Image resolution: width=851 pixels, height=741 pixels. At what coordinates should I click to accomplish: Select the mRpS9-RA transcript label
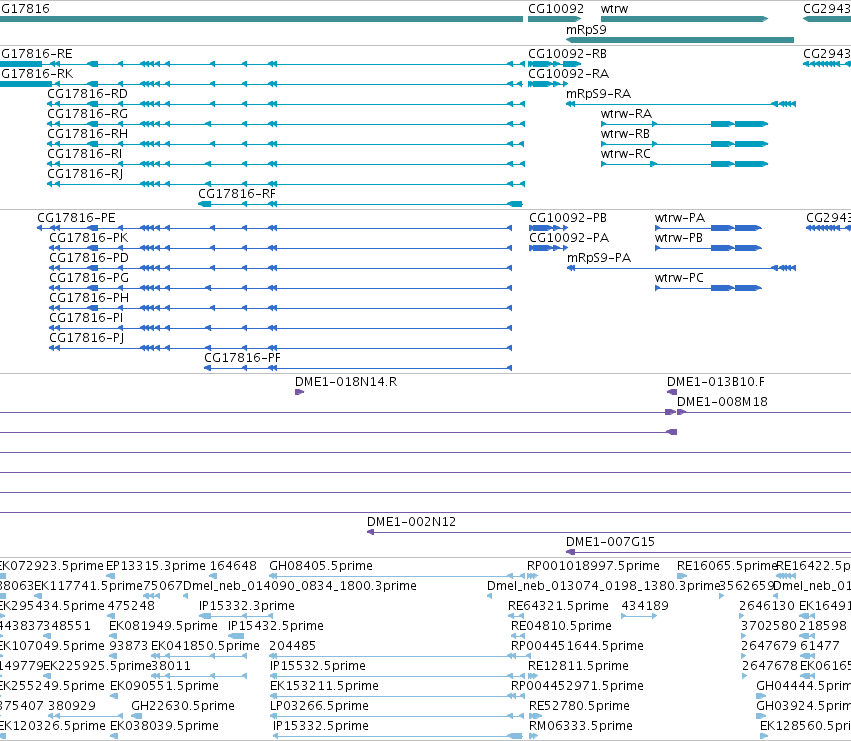coord(599,94)
